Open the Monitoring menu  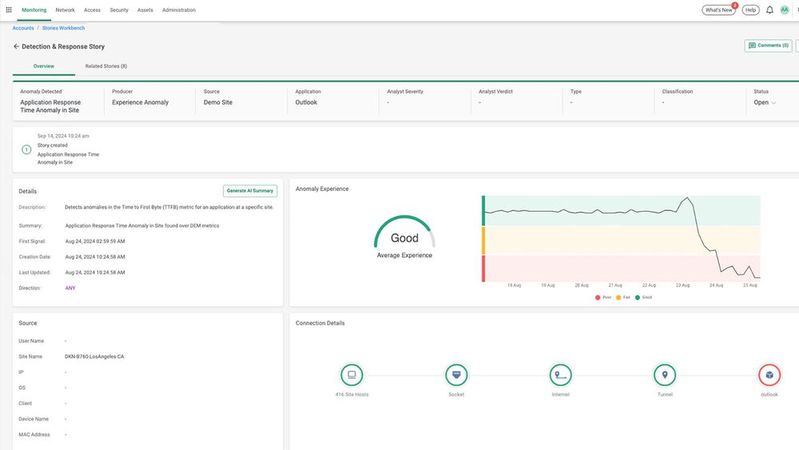34,10
